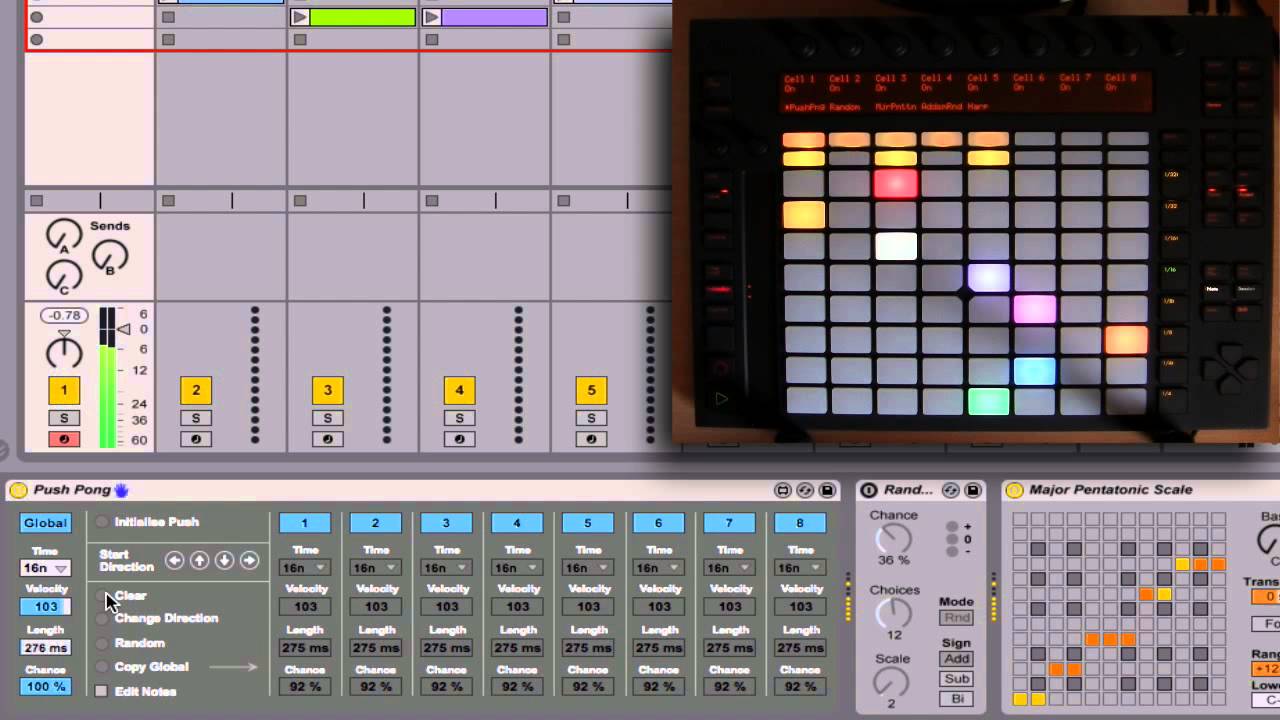Screen dimensions: 1280x720
Task: Click the right Start Direction arrow
Action: click(x=249, y=560)
